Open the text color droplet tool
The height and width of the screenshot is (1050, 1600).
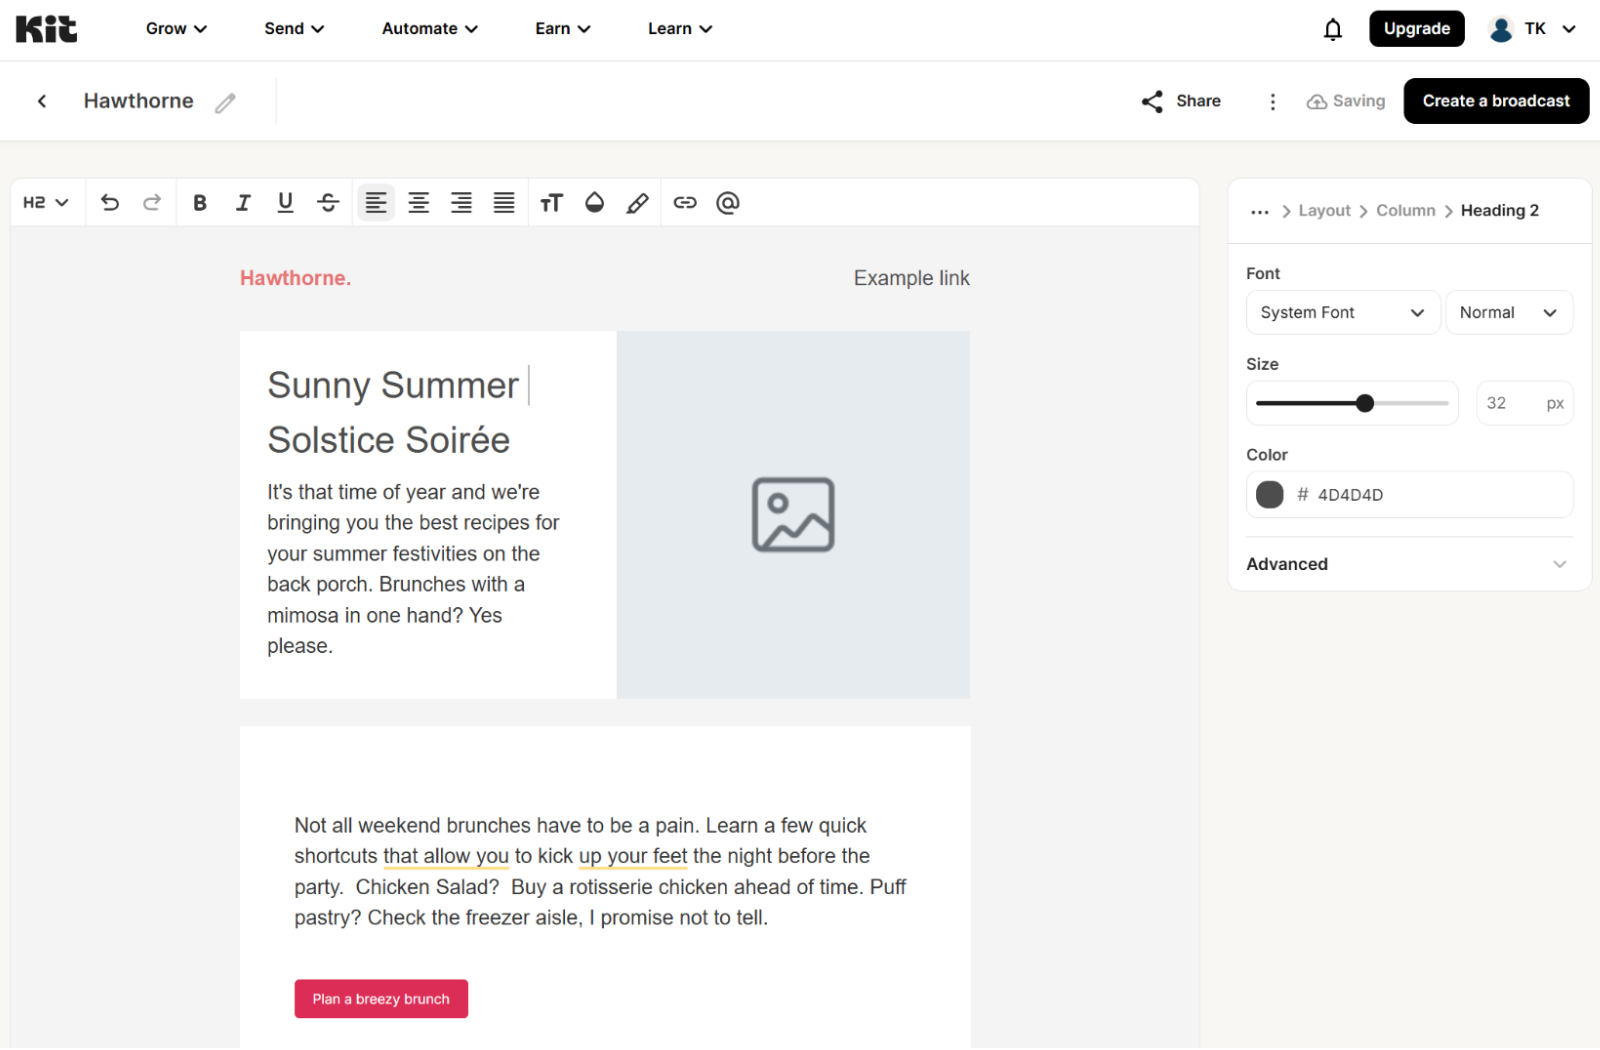(x=595, y=203)
